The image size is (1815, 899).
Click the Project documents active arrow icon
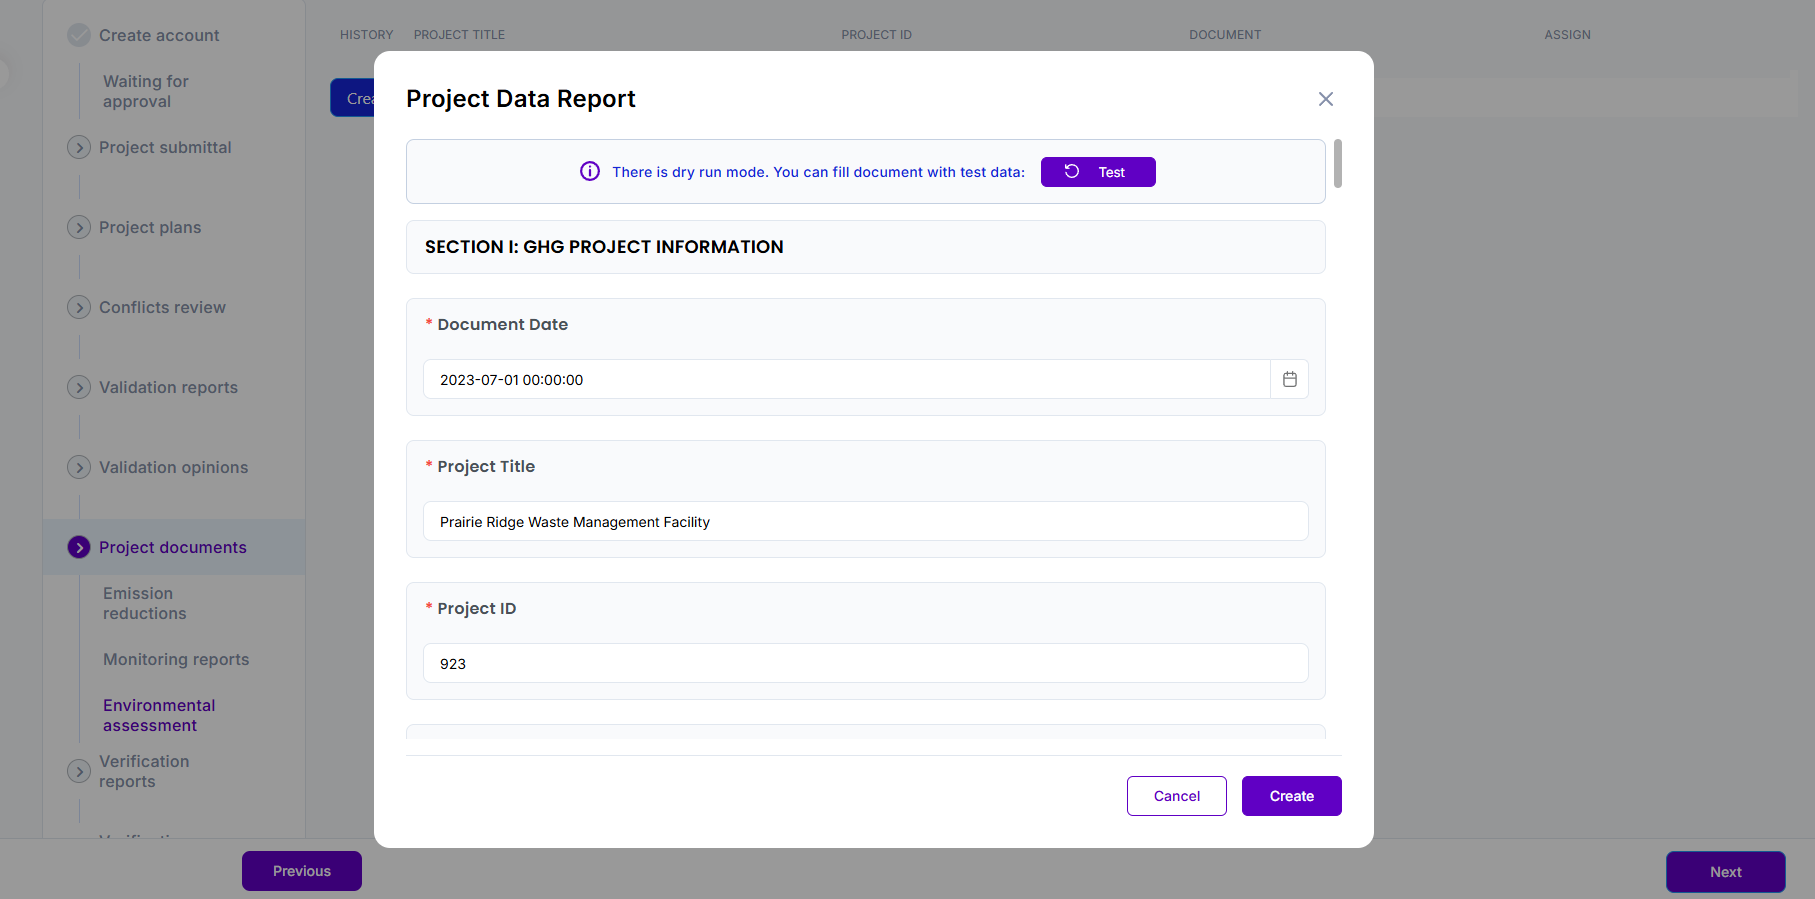point(79,547)
